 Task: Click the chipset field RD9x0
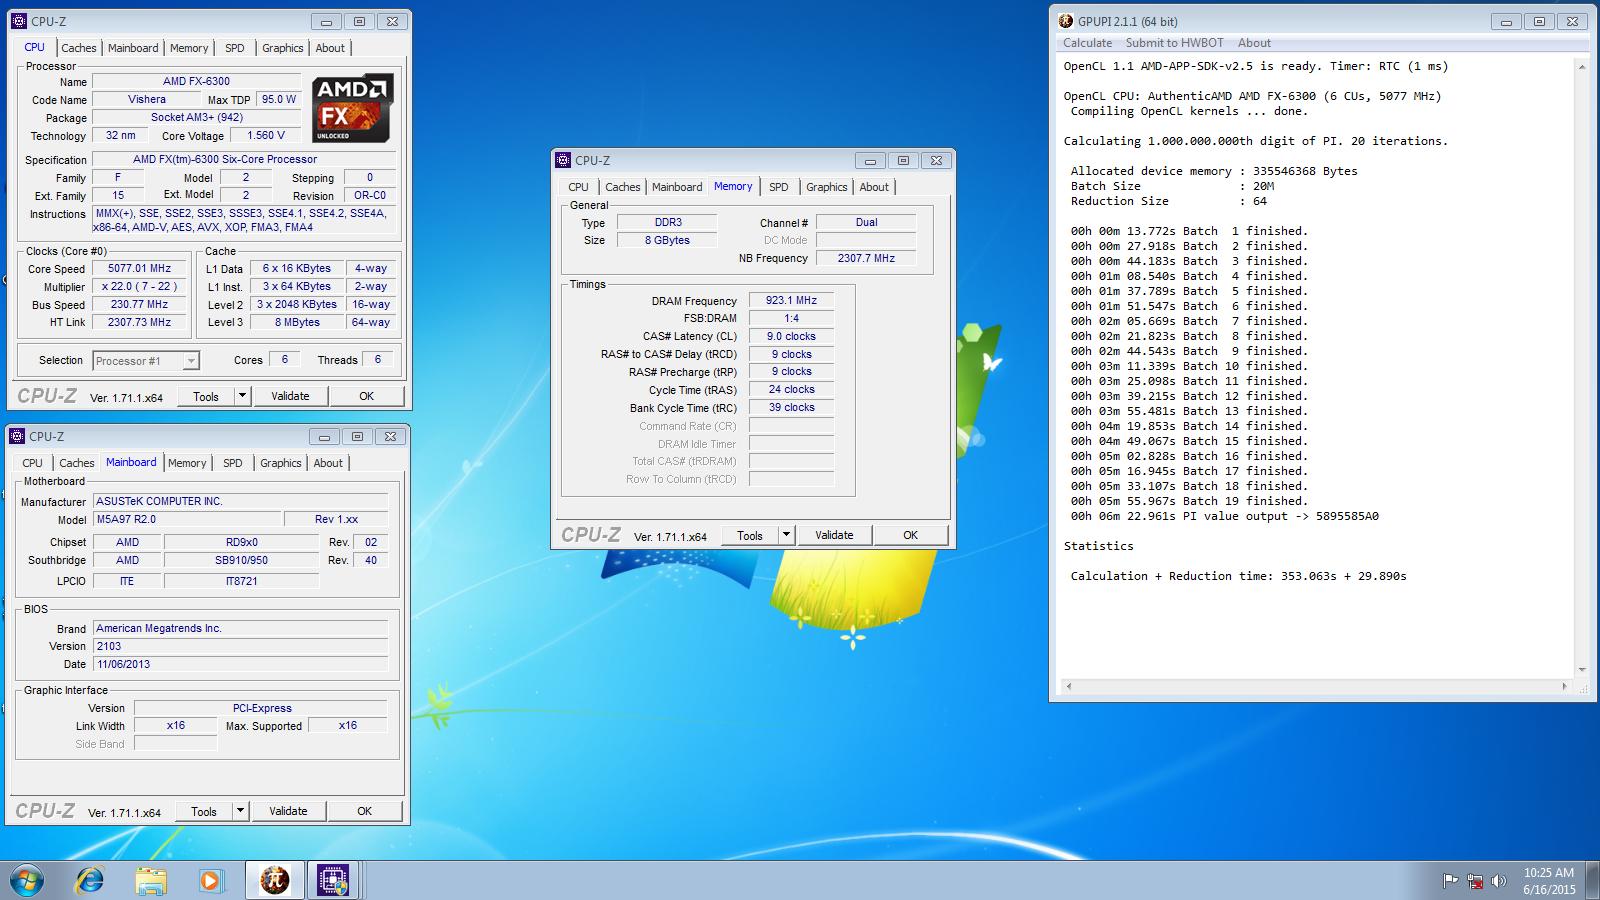click(241, 542)
